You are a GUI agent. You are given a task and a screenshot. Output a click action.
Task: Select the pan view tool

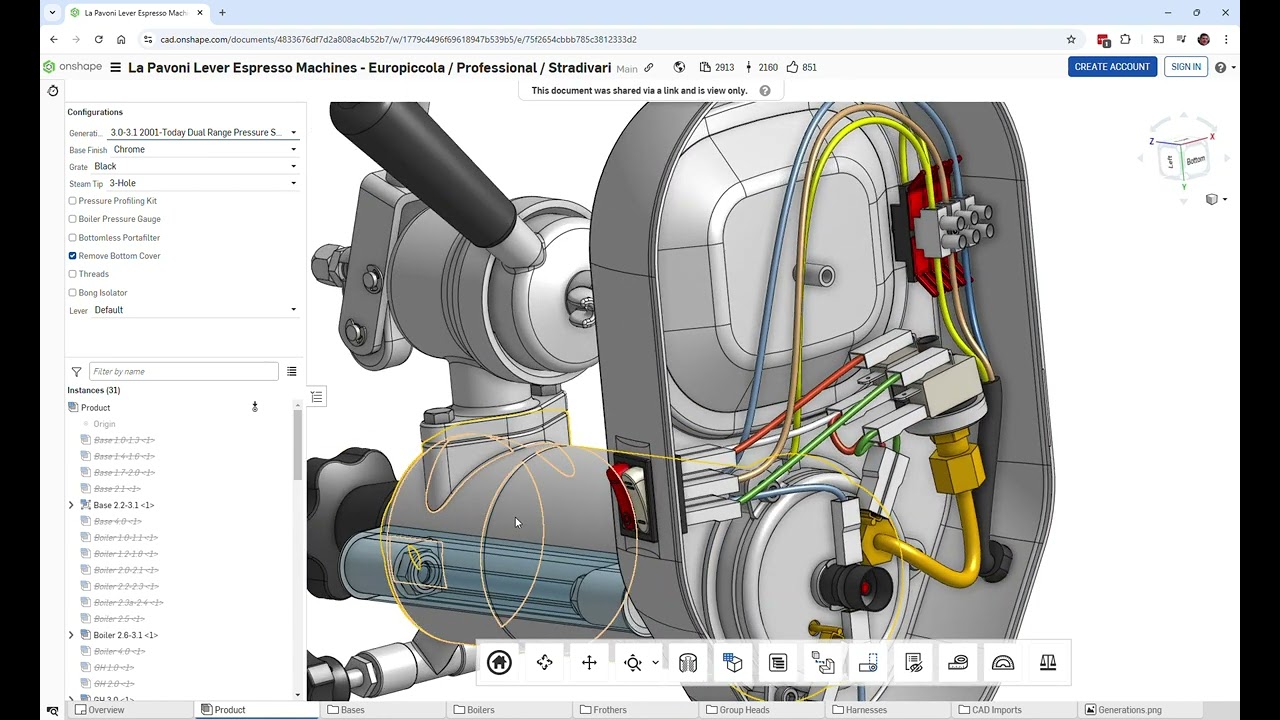coord(589,662)
